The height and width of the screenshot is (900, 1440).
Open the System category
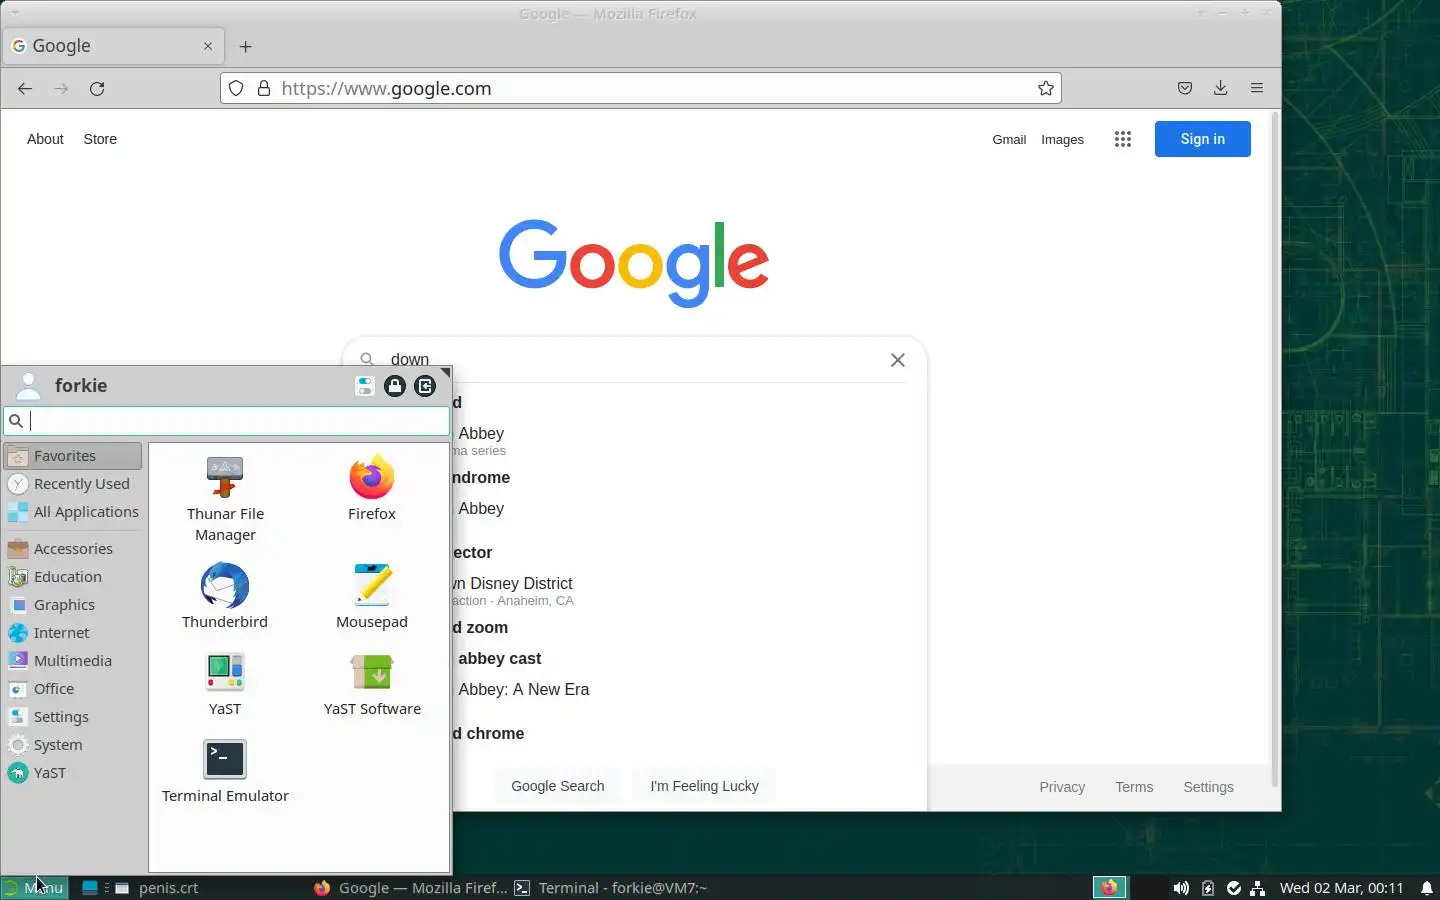pyautogui.click(x=73, y=745)
